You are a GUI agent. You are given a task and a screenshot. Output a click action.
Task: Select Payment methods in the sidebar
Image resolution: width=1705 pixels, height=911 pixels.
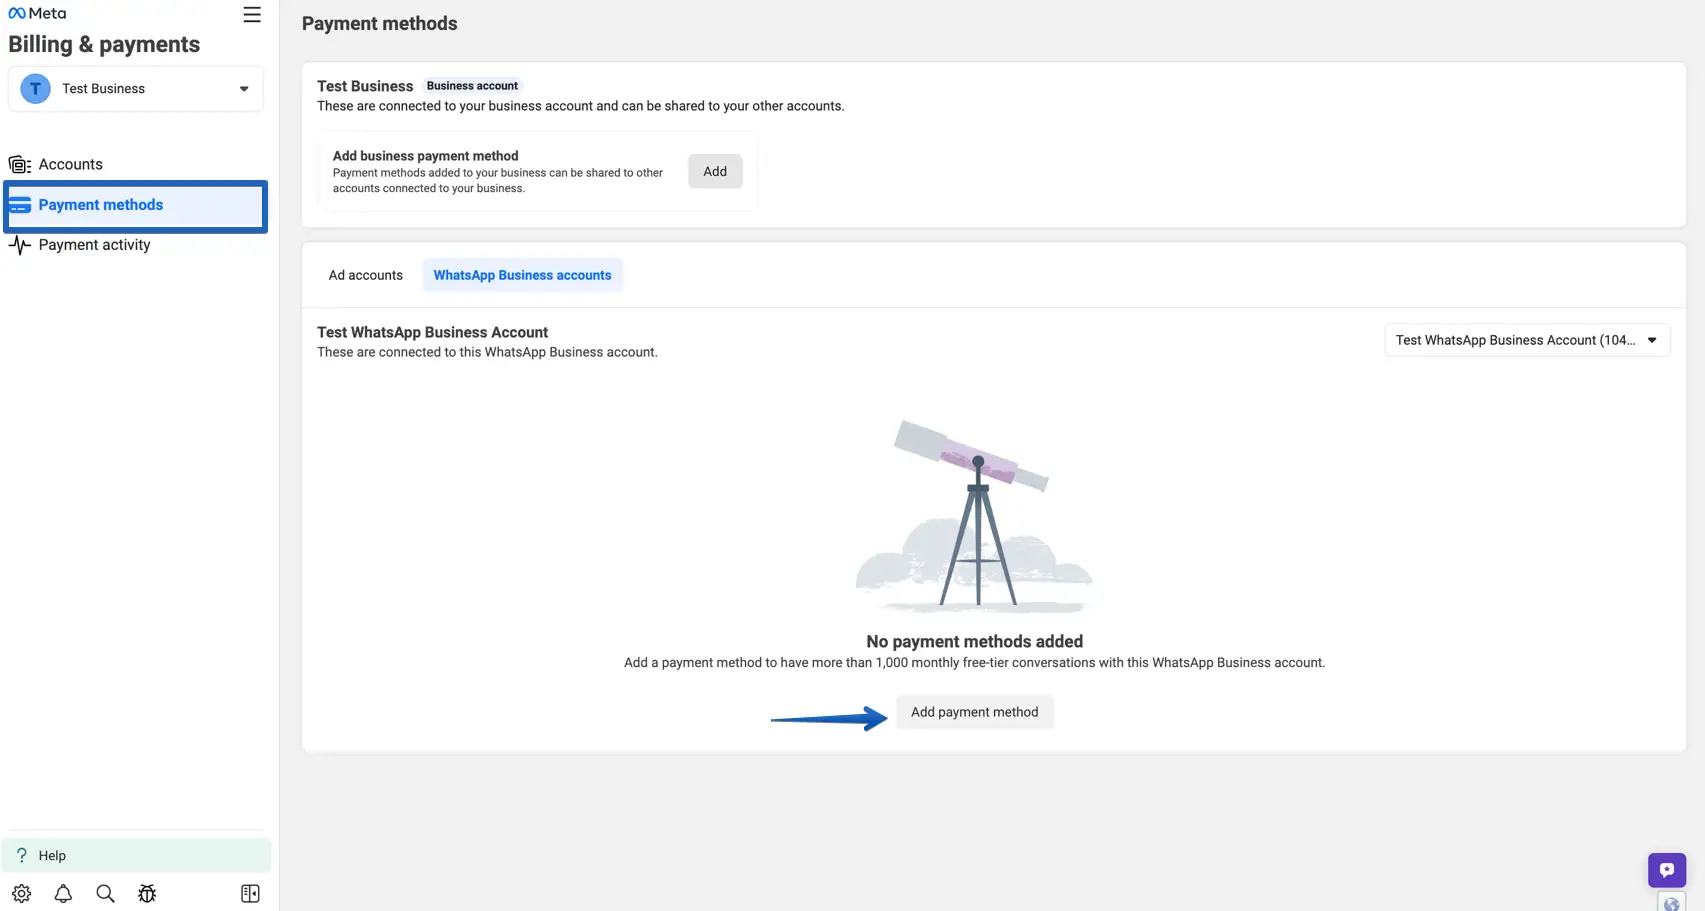[100, 205]
